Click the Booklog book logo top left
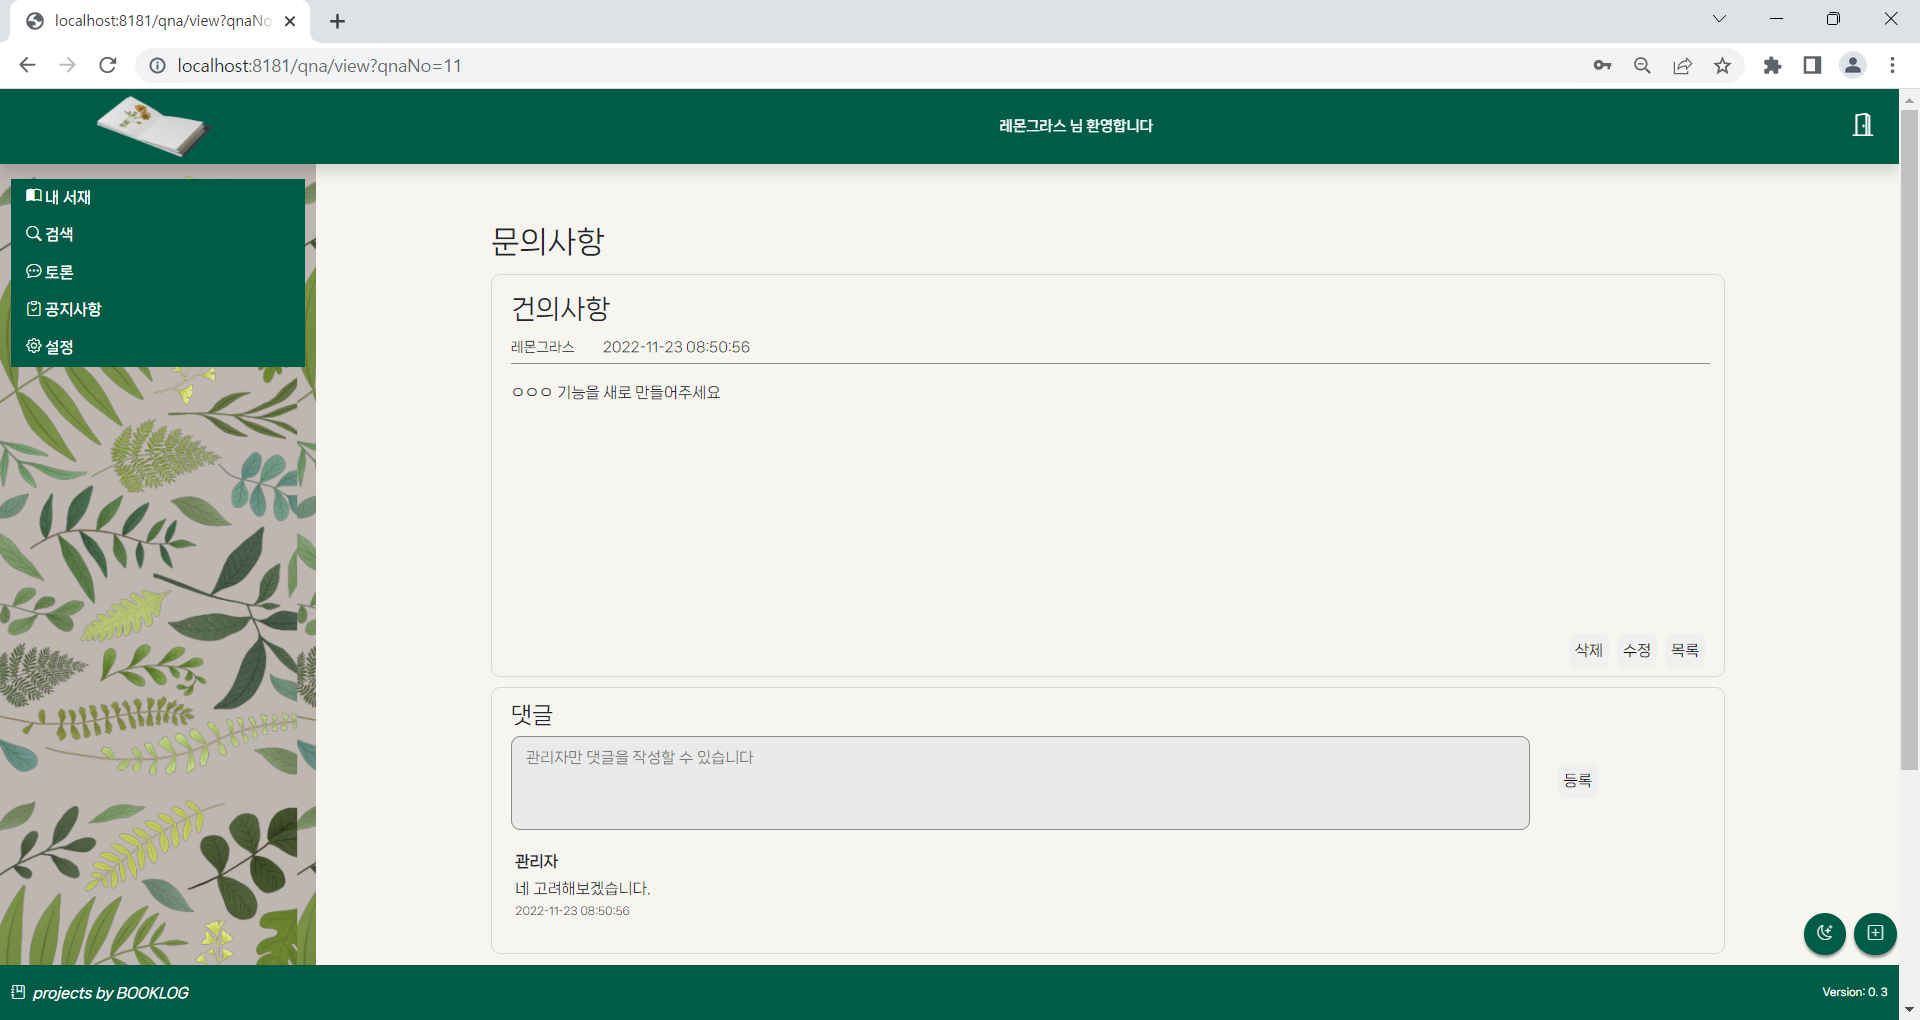The image size is (1920, 1020). 152,125
